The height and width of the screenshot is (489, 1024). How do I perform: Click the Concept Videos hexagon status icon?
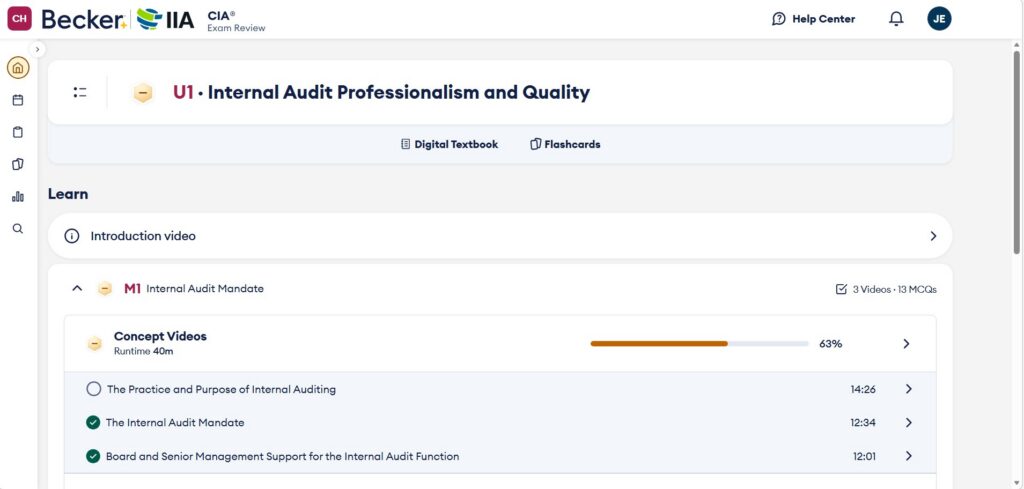[x=95, y=343]
